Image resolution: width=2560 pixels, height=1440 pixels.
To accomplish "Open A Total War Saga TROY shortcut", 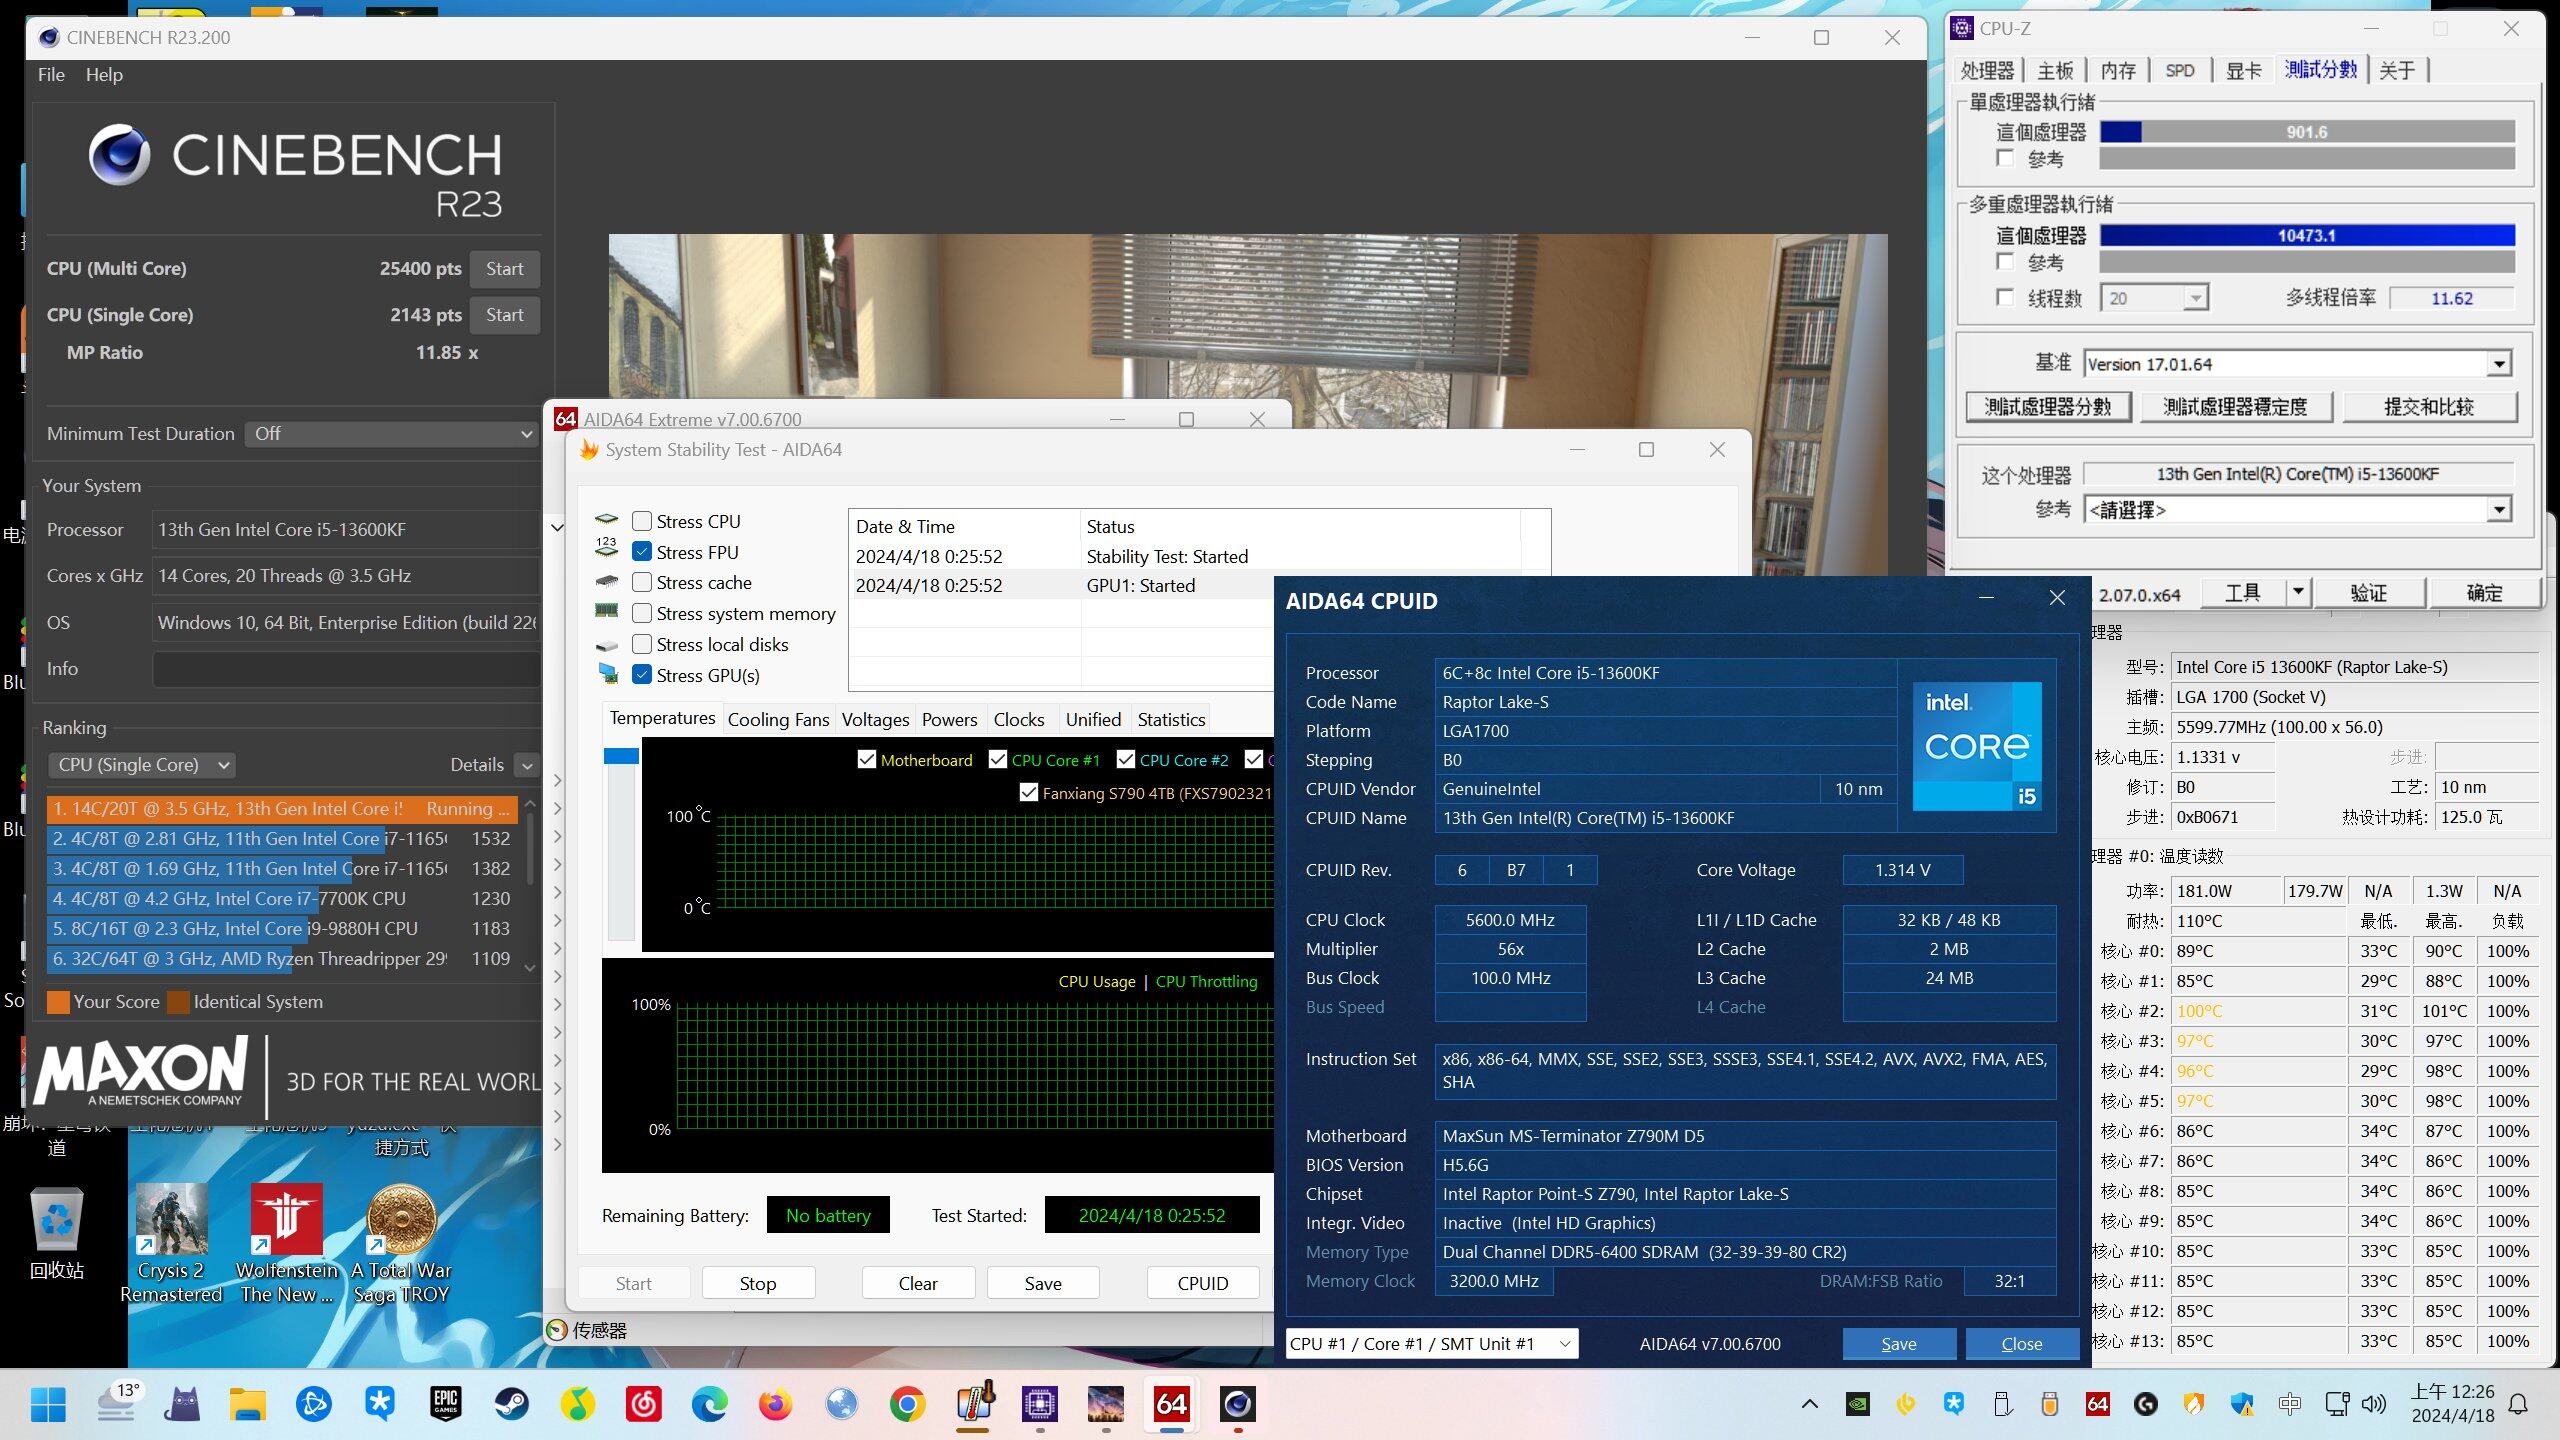I will click(x=402, y=1244).
